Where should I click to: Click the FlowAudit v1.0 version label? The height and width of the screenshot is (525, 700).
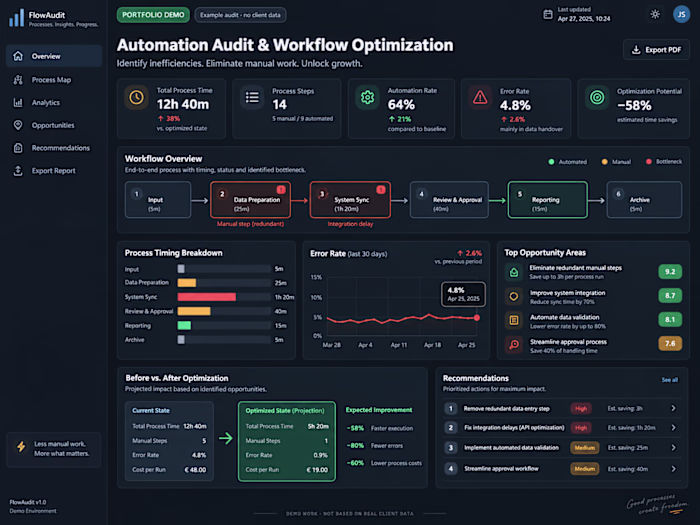click(28, 502)
